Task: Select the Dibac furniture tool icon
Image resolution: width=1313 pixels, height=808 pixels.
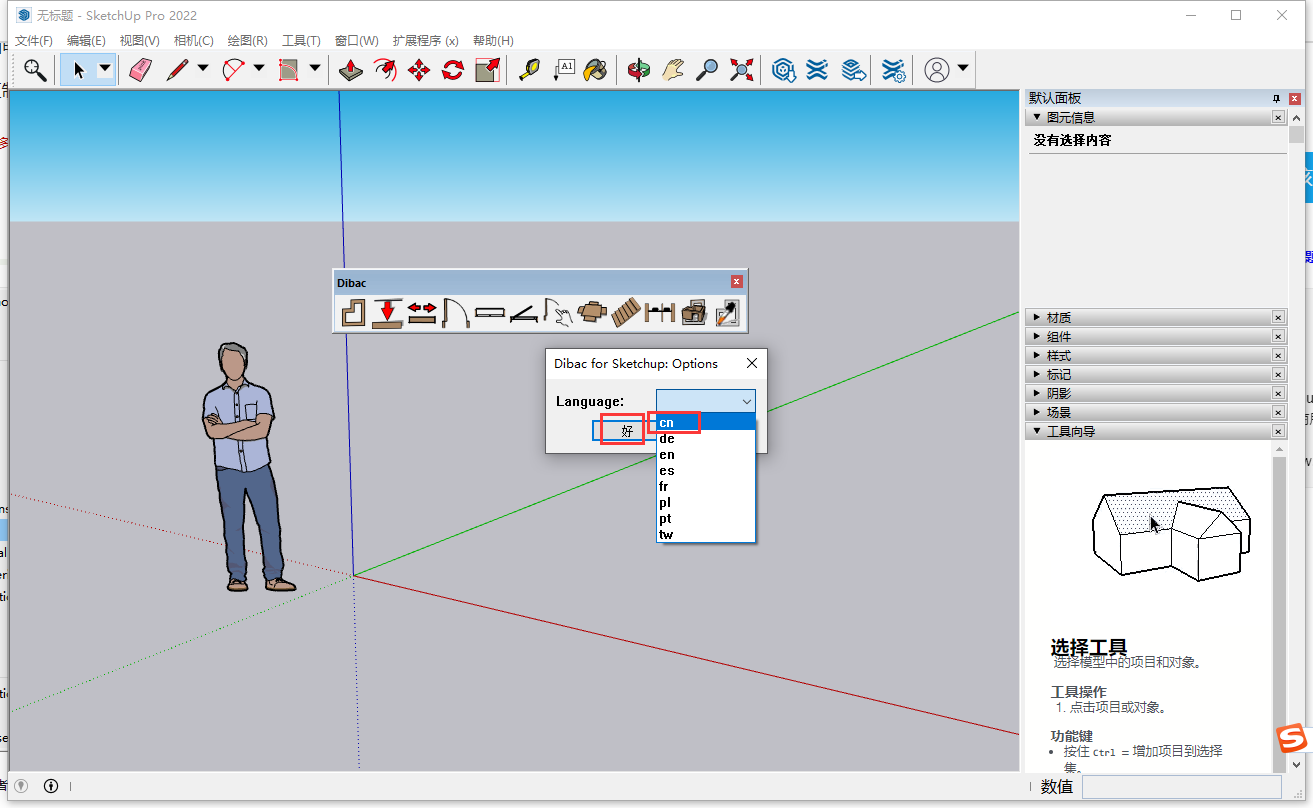Action: 592,314
